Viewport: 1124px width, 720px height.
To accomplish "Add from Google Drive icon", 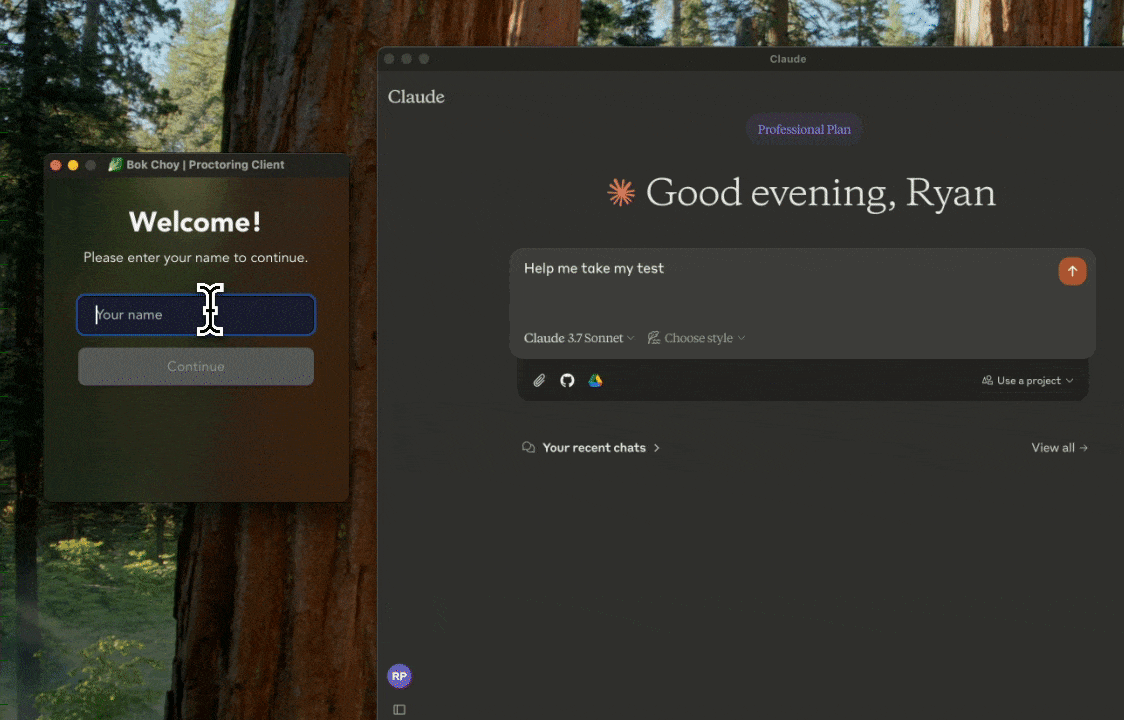I will click(x=595, y=381).
